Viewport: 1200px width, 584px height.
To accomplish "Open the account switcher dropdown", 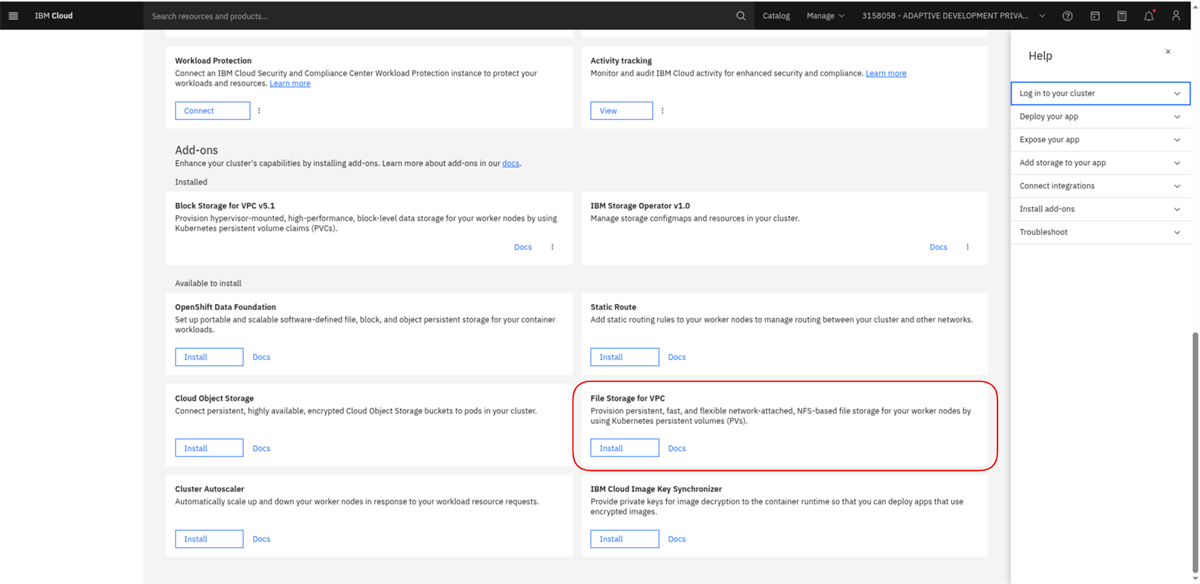I will [x=954, y=16].
